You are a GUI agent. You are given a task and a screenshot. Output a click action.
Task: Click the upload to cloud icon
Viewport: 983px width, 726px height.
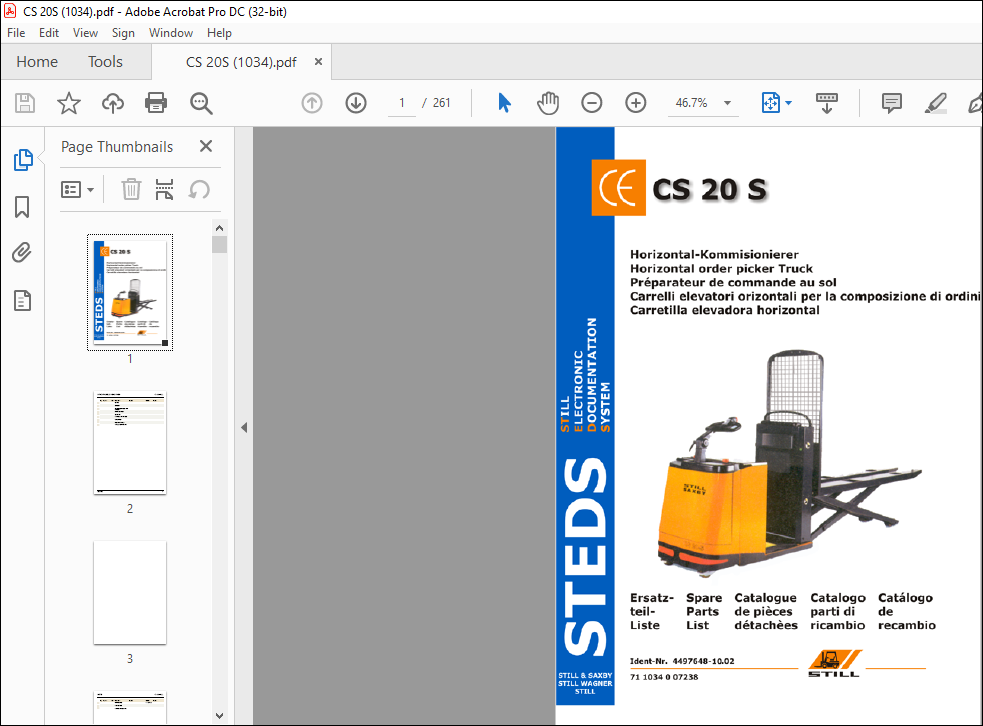113,103
